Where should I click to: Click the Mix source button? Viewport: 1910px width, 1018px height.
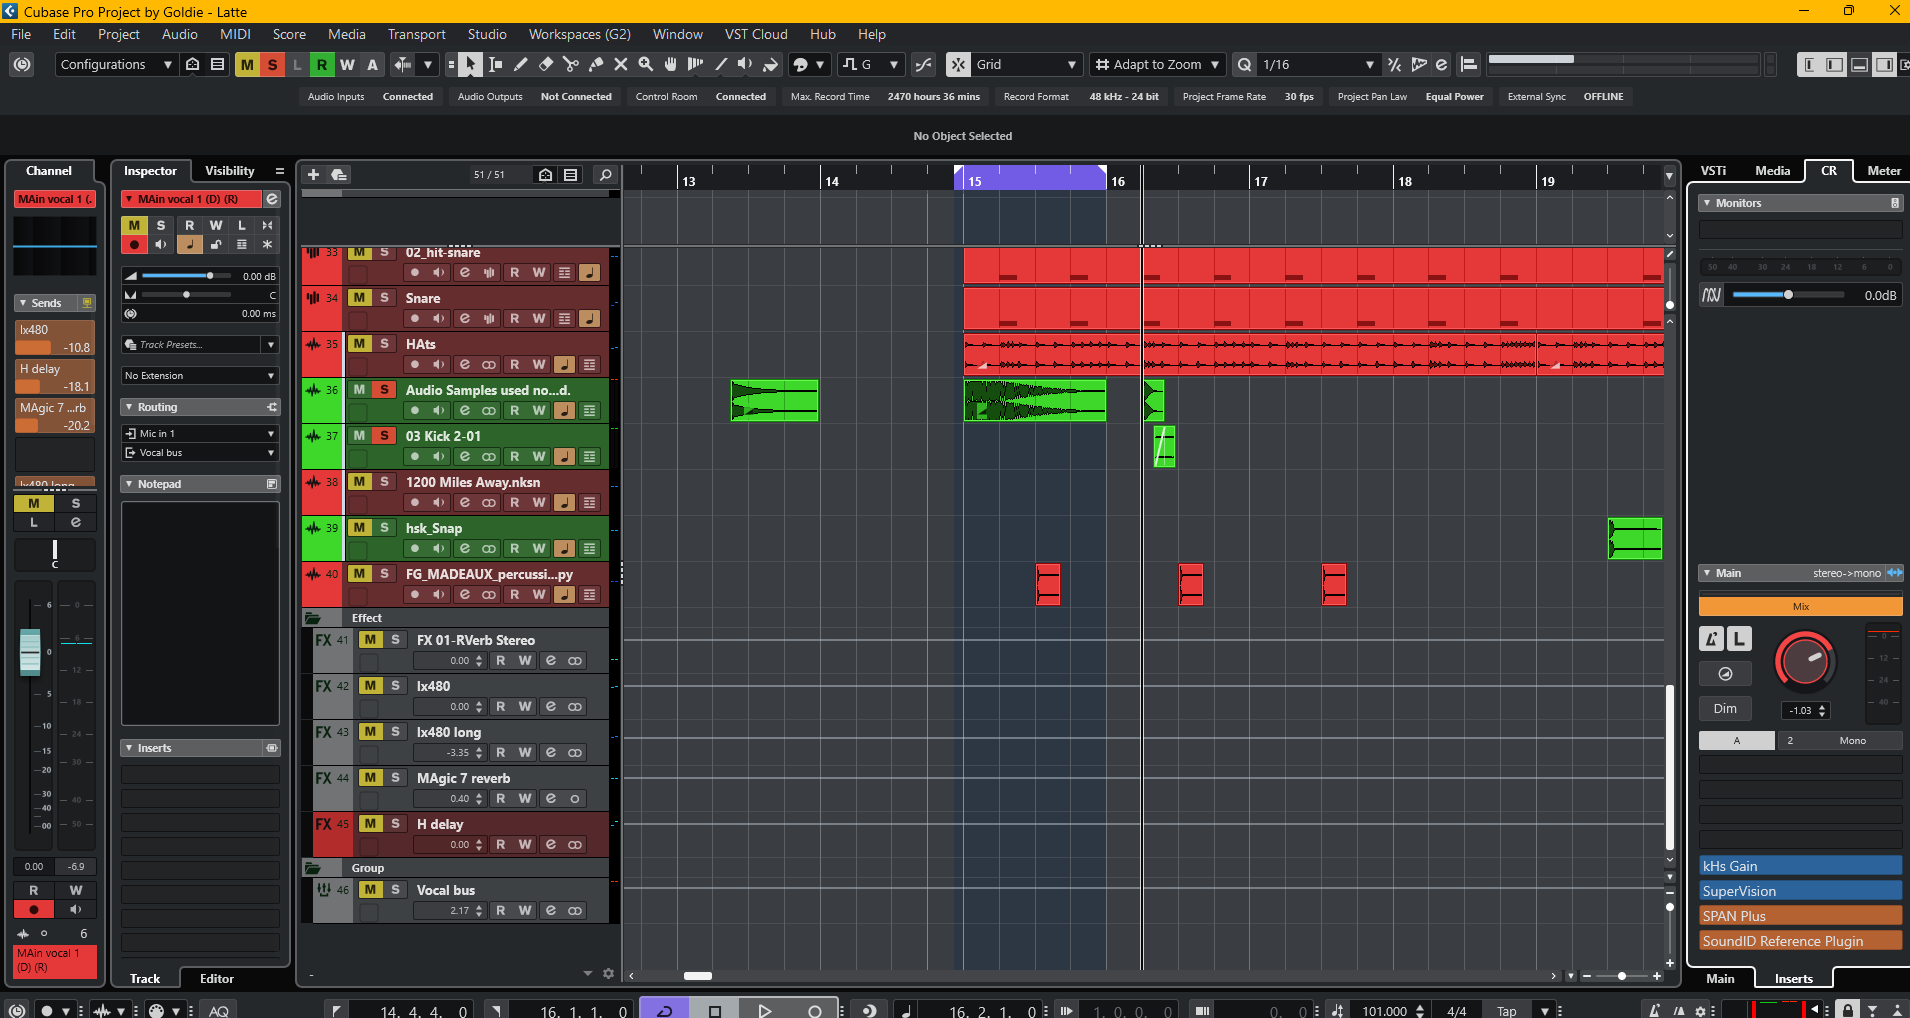1800,607
